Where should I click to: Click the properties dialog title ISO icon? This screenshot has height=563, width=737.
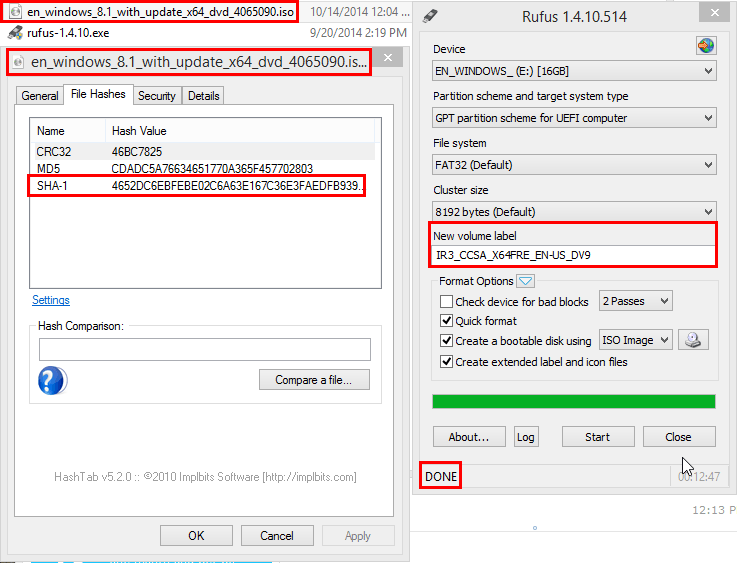coord(18,62)
